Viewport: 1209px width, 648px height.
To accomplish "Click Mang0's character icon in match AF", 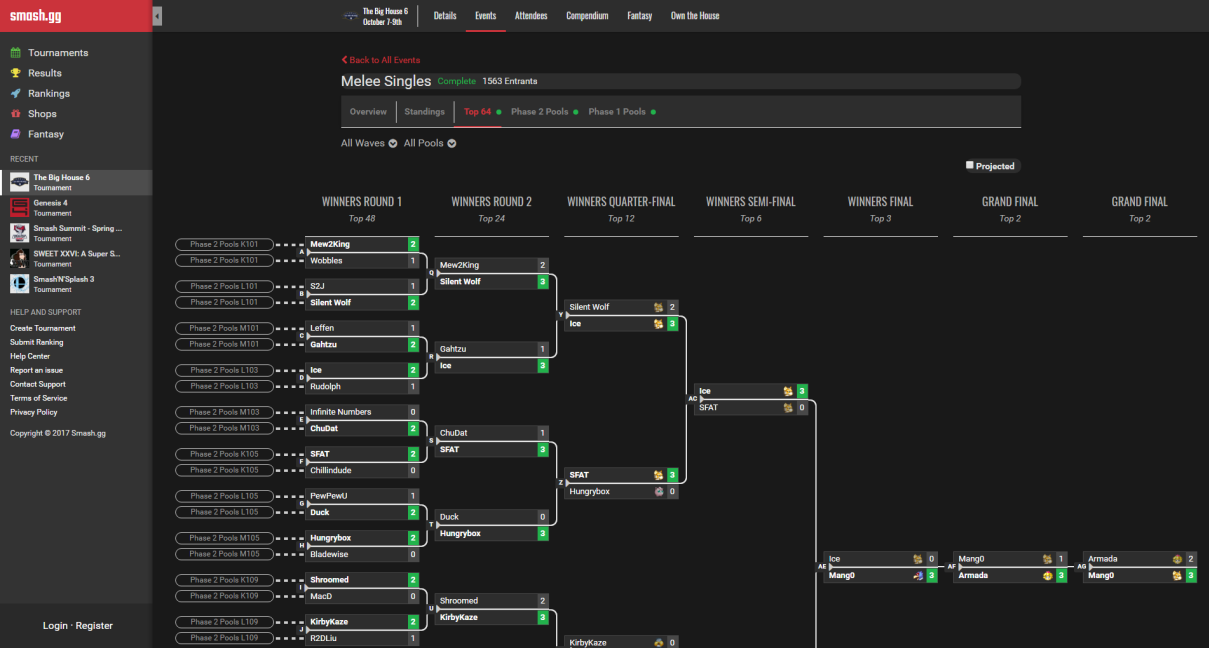I will coord(1047,559).
